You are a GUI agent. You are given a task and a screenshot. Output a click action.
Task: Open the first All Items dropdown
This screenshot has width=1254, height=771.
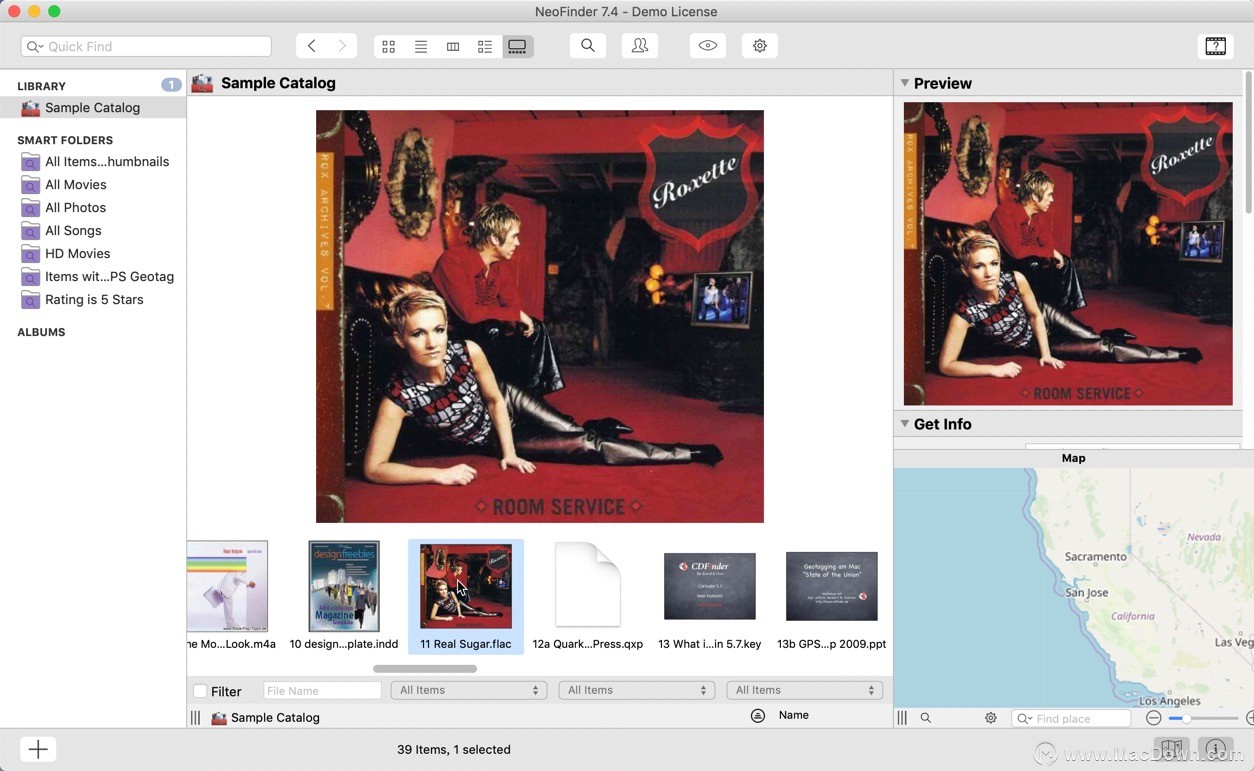[469, 690]
